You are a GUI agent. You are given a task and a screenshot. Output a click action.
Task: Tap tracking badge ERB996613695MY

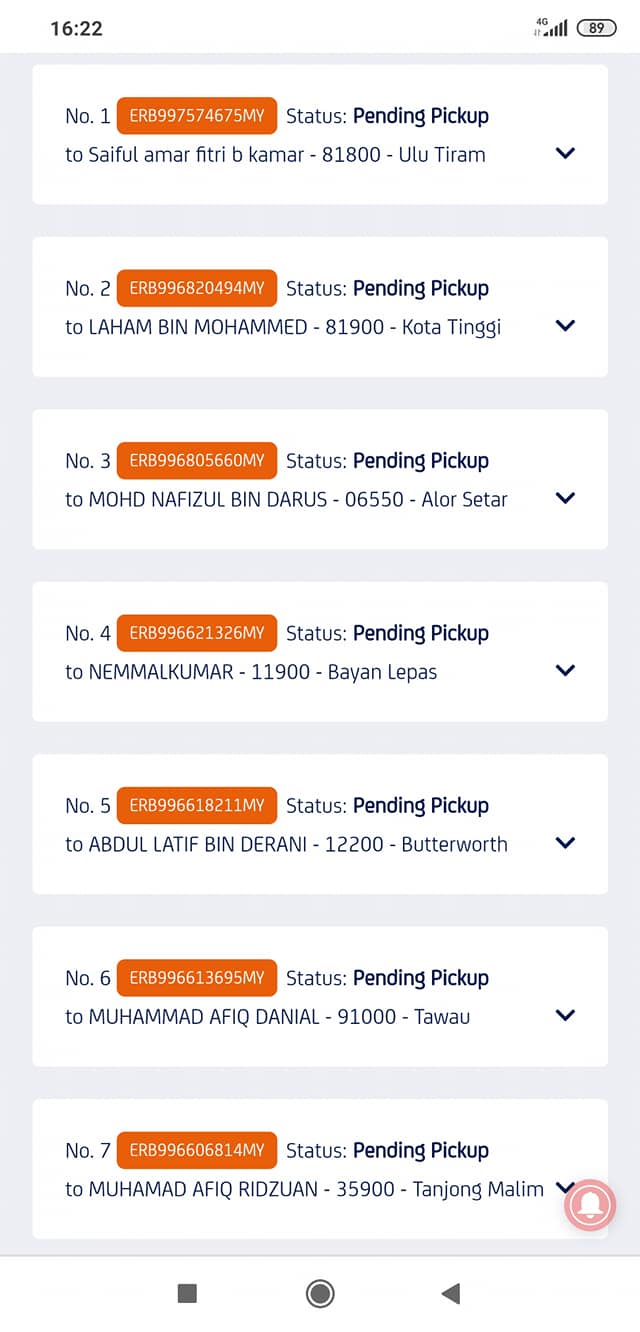197,978
